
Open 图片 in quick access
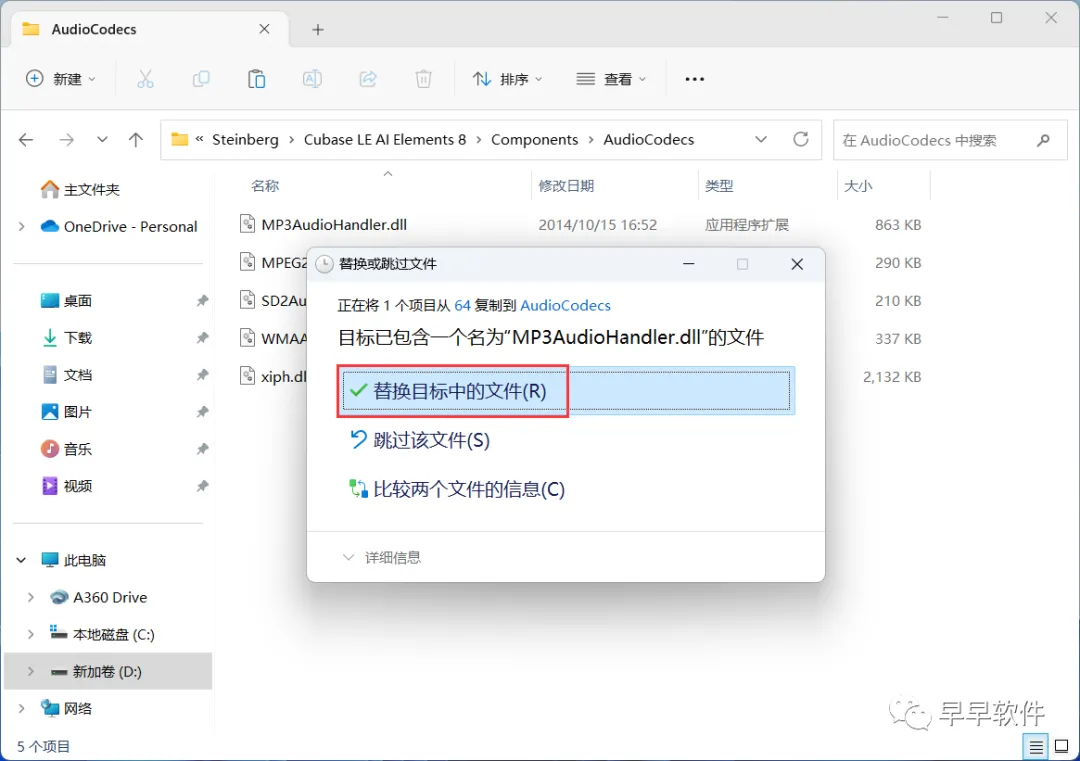[66, 412]
